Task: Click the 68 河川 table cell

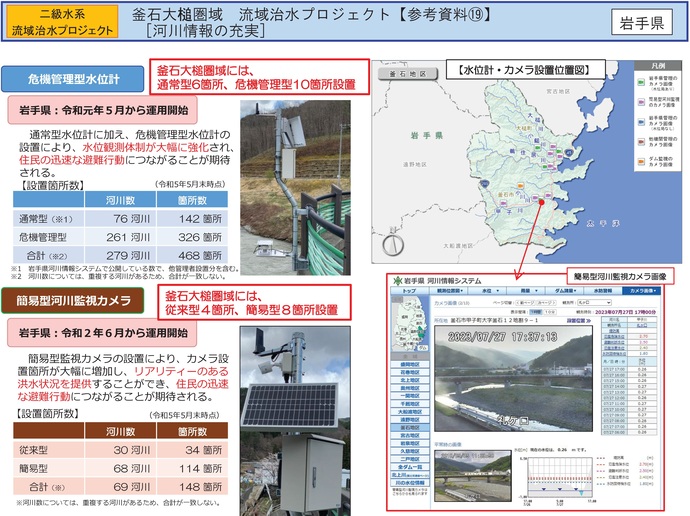Action: tap(120, 468)
